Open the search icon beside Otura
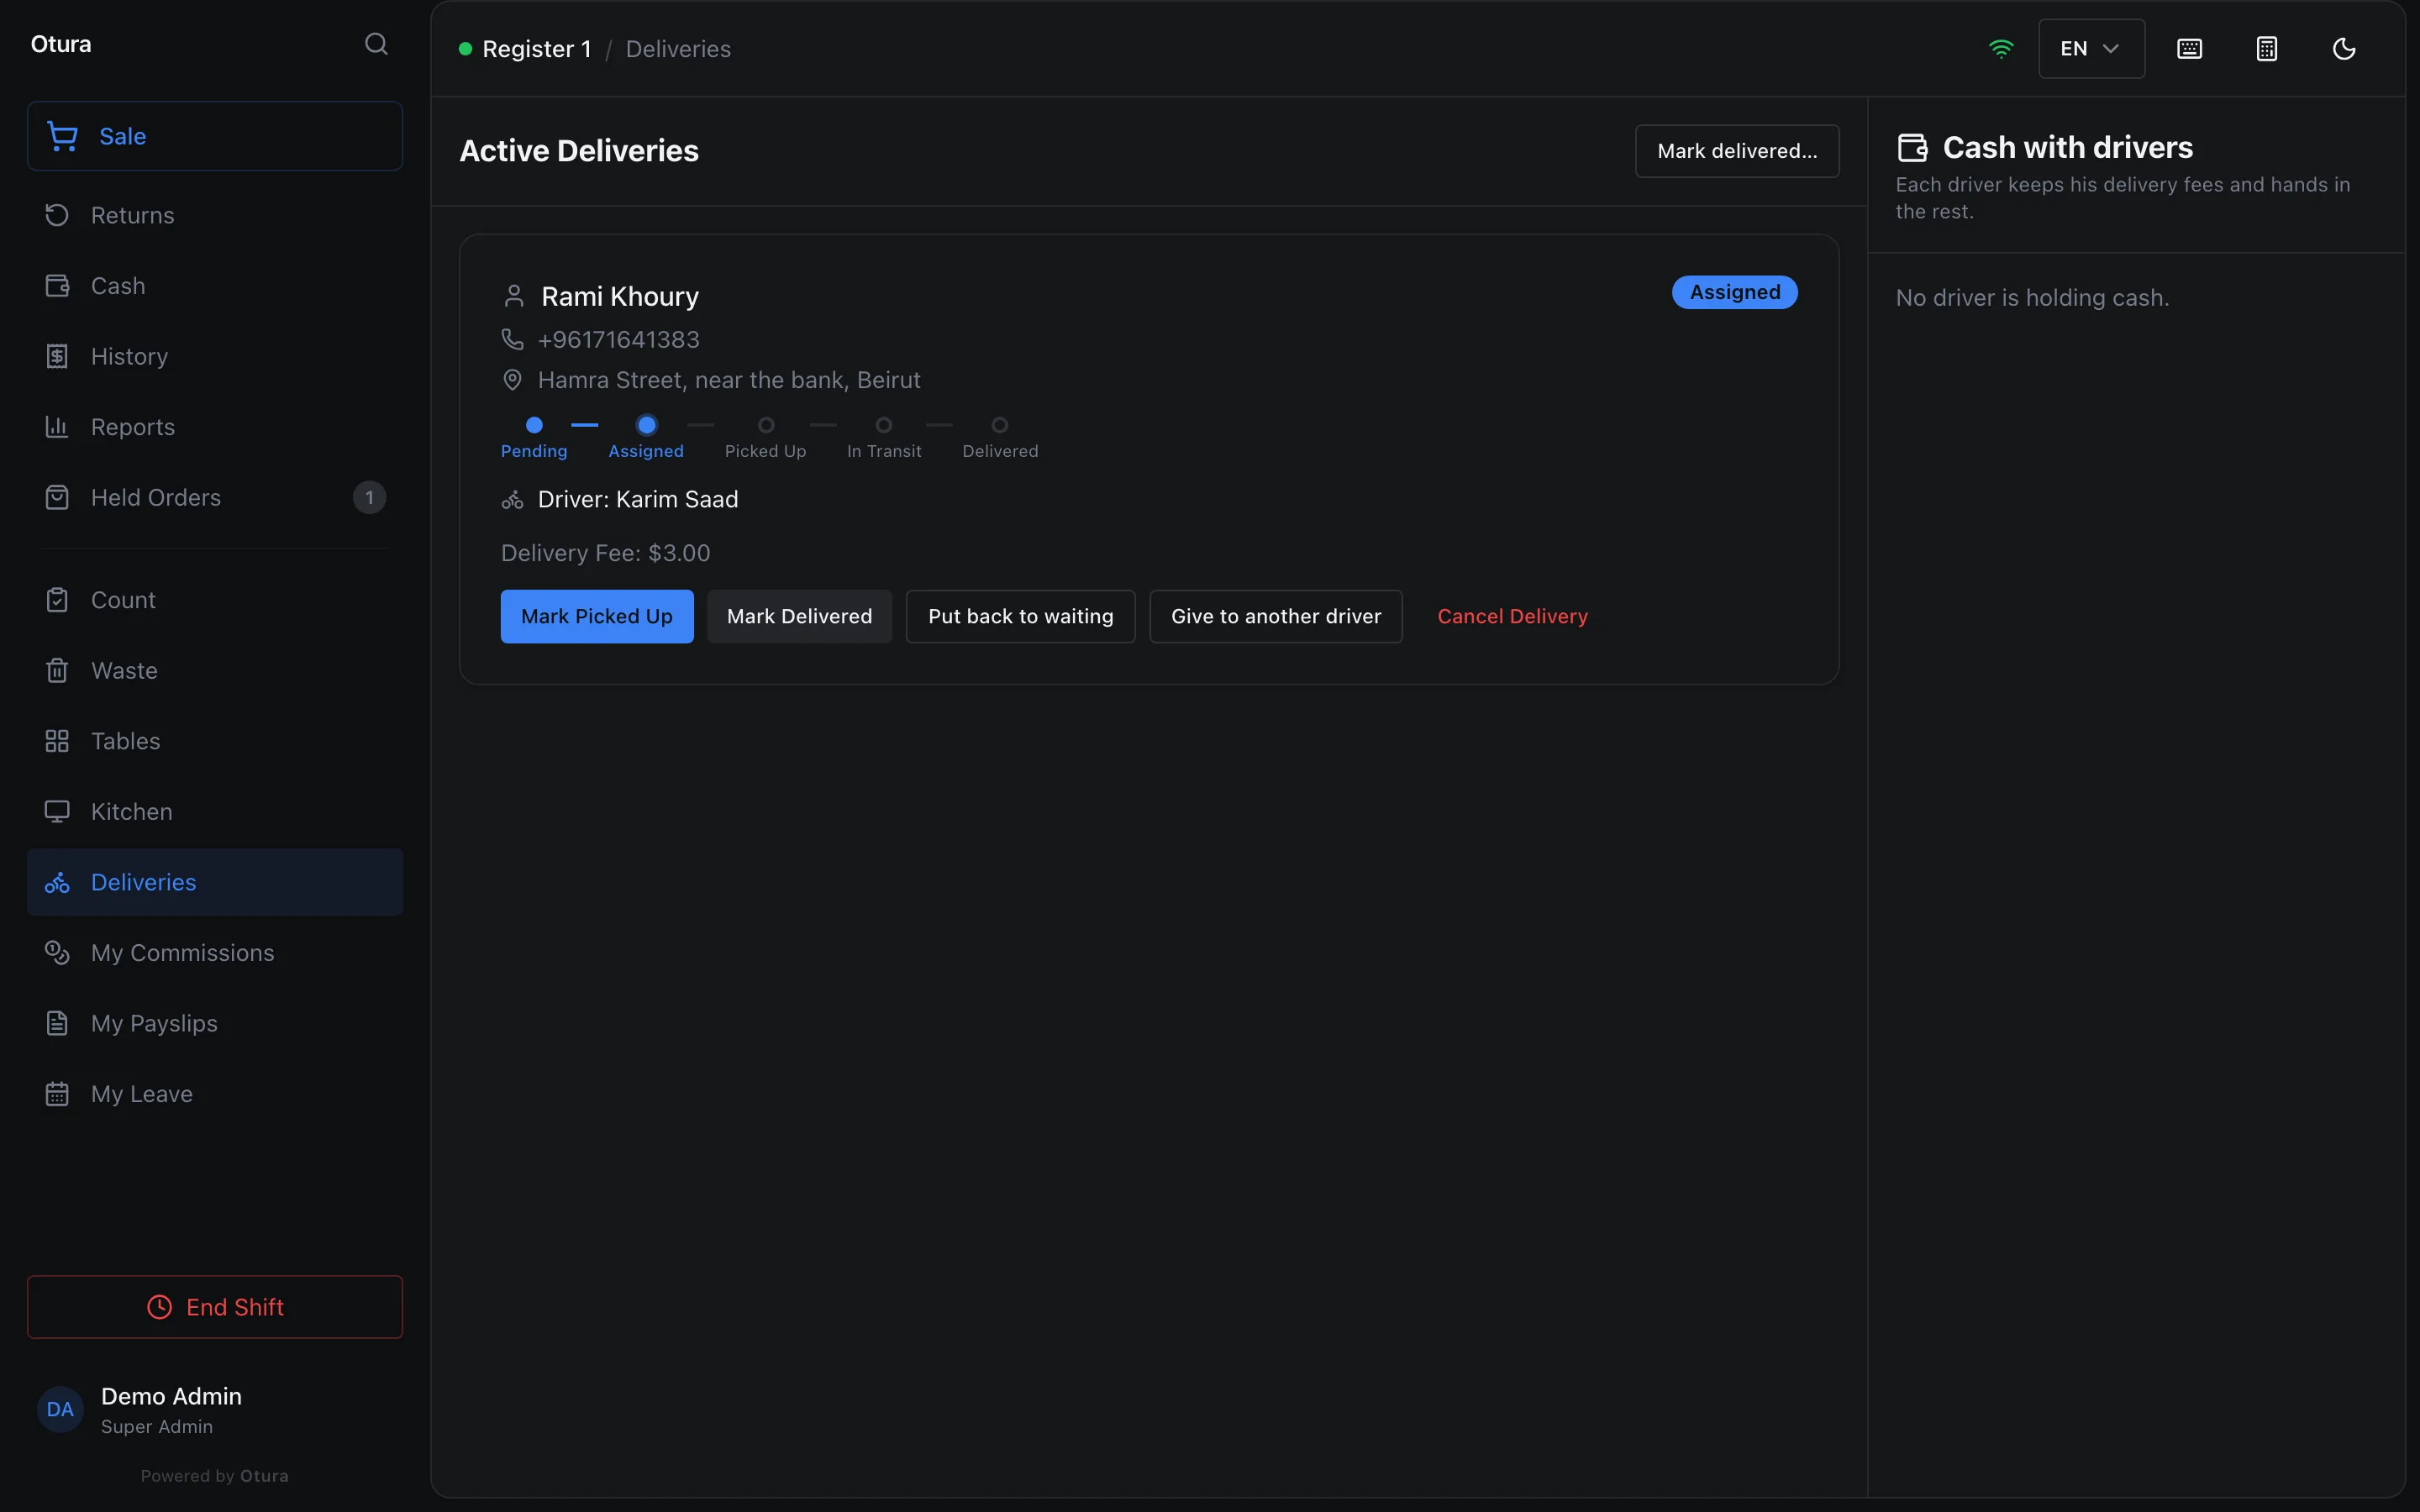Image resolution: width=2420 pixels, height=1512 pixels. coord(376,44)
